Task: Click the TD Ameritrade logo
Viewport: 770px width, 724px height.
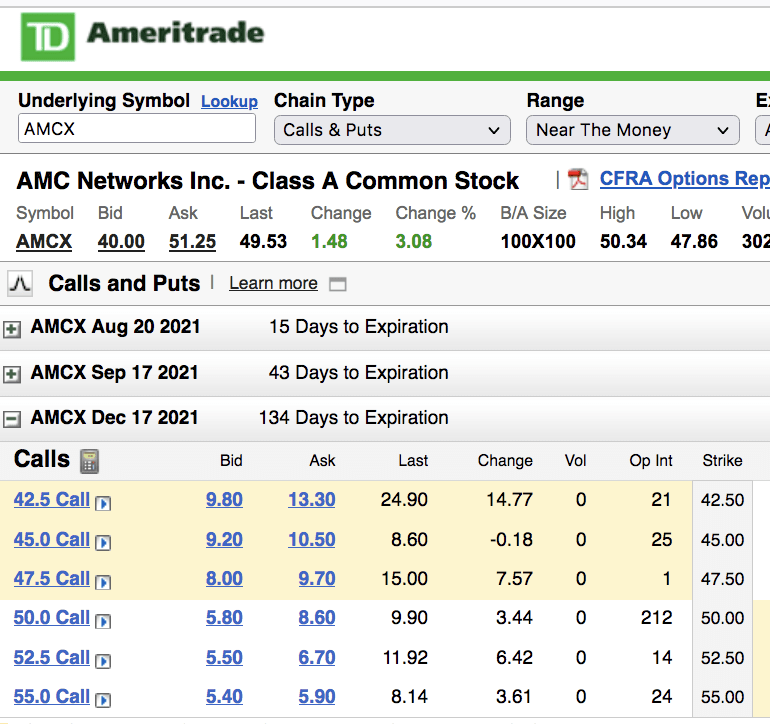Action: click(x=142, y=37)
